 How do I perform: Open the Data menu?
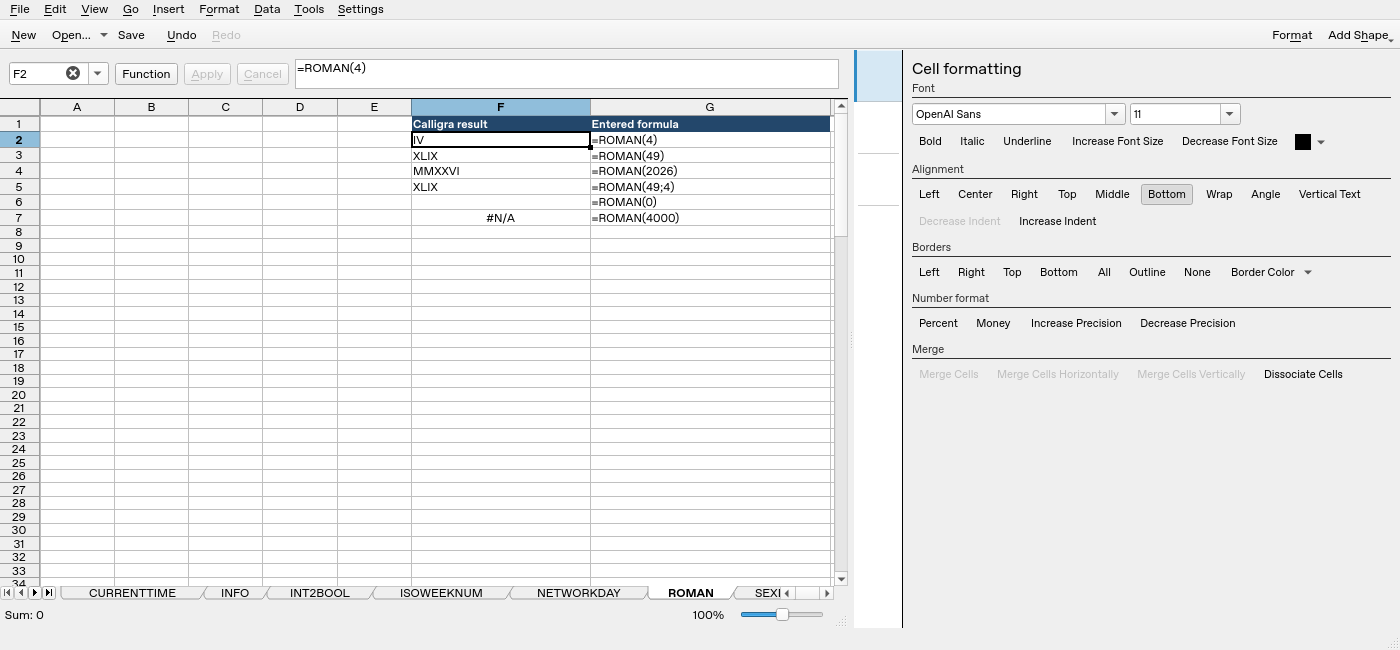pos(267,9)
